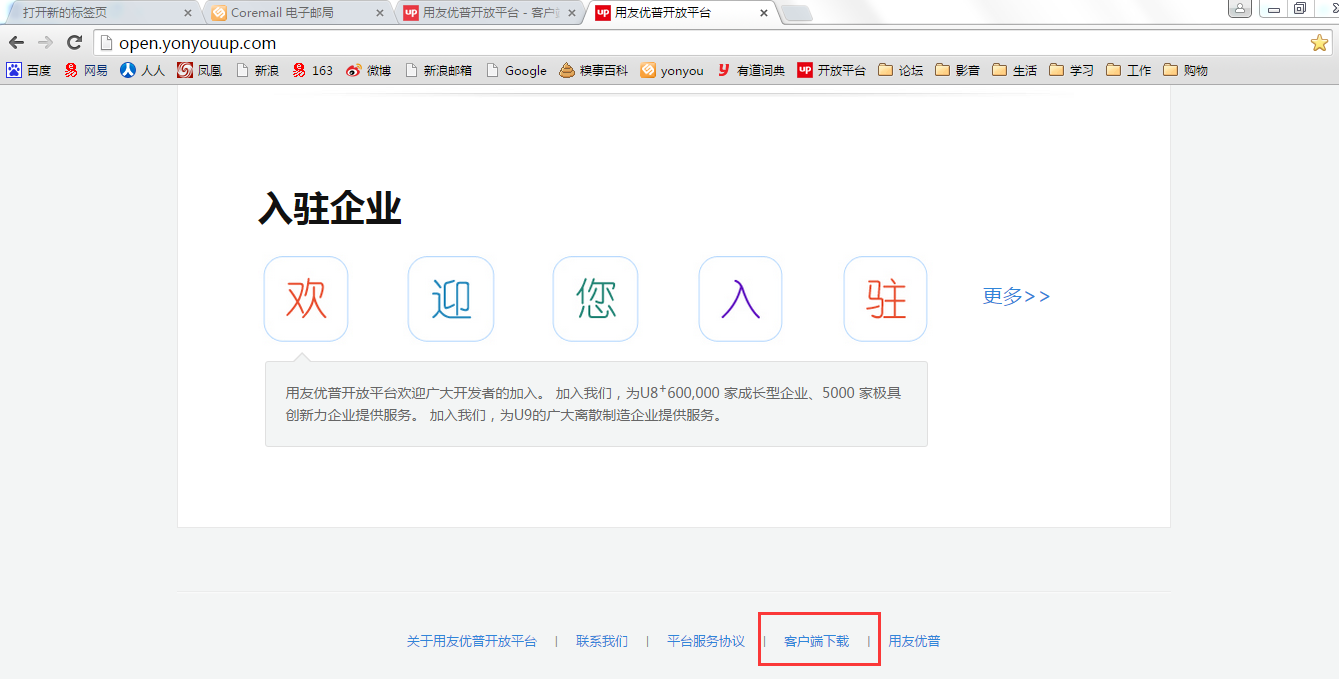The image size is (1339, 679).
Task: Close the 打开新的标签页 tab
Action: coord(188,13)
